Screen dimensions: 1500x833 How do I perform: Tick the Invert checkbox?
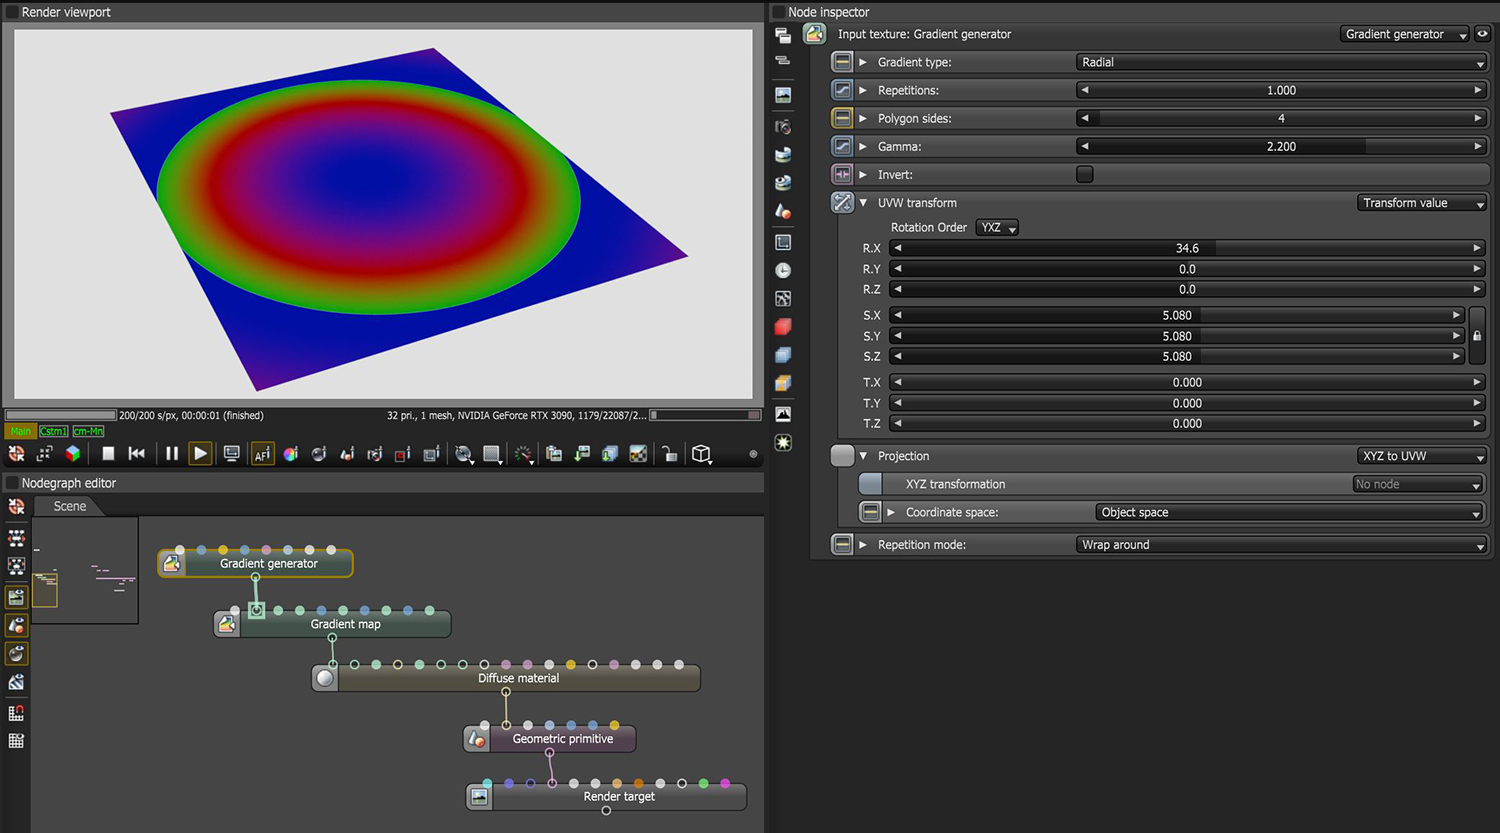click(x=1085, y=174)
